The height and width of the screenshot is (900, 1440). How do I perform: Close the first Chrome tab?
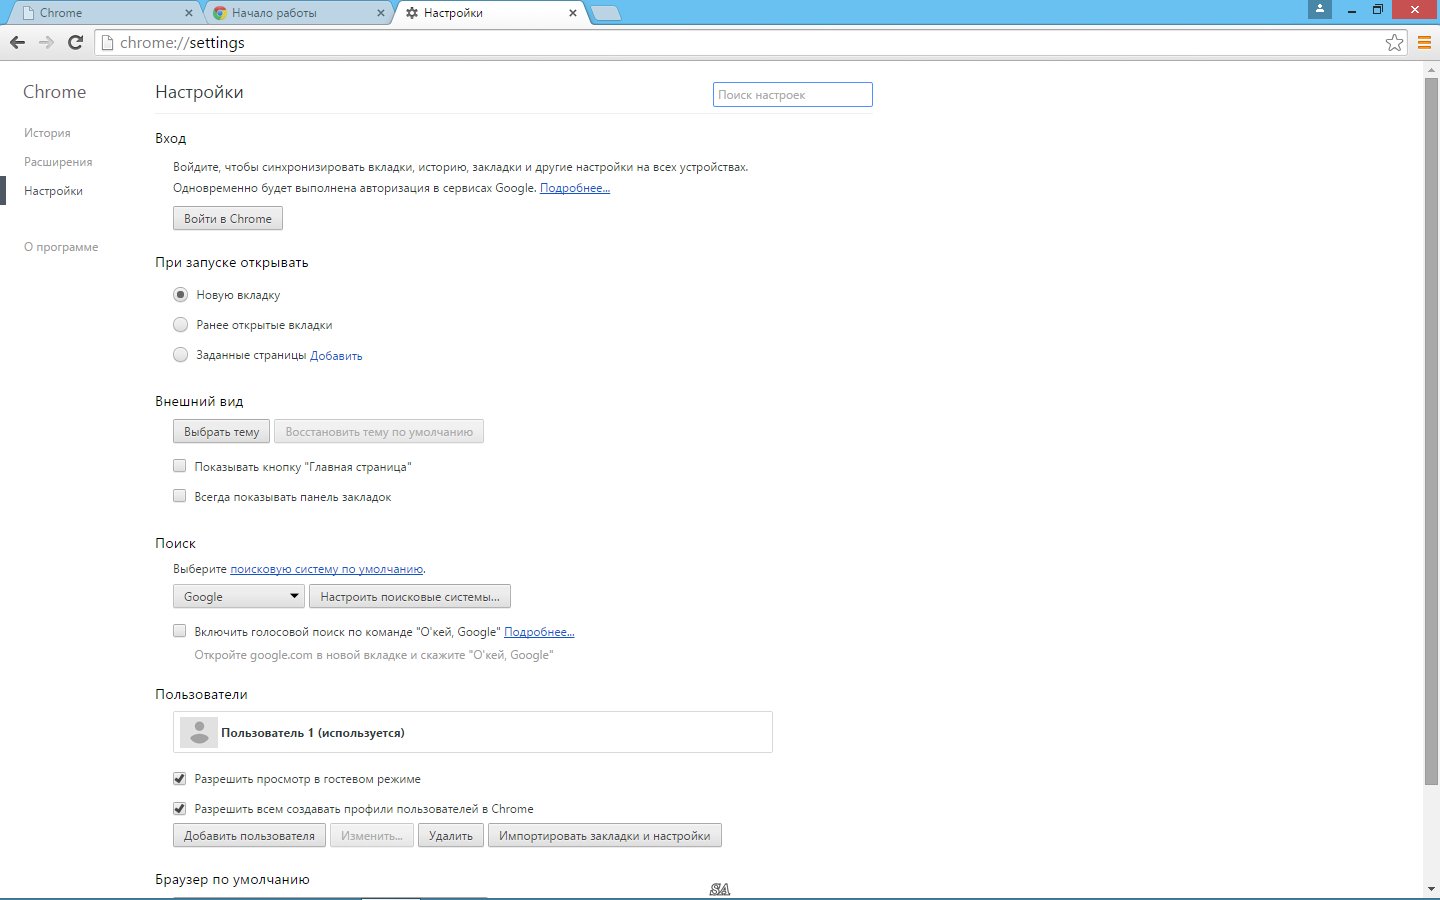click(x=189, y=13)
